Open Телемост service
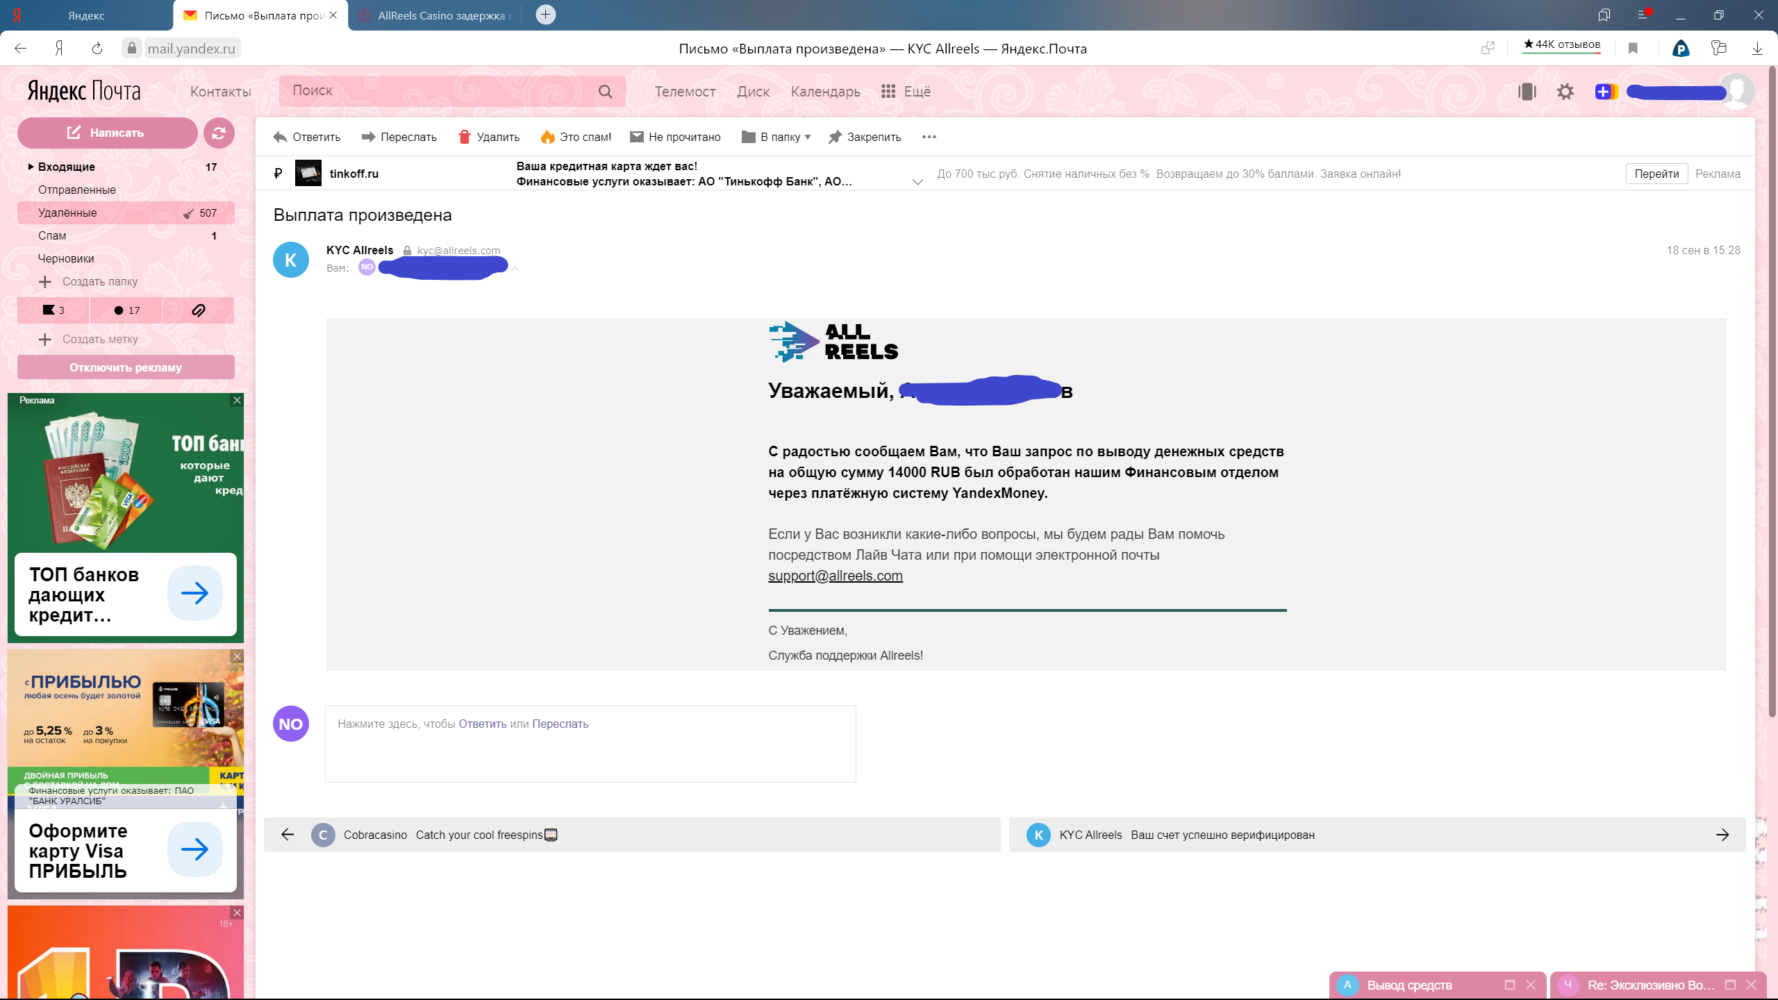 [x=685, y=91]
